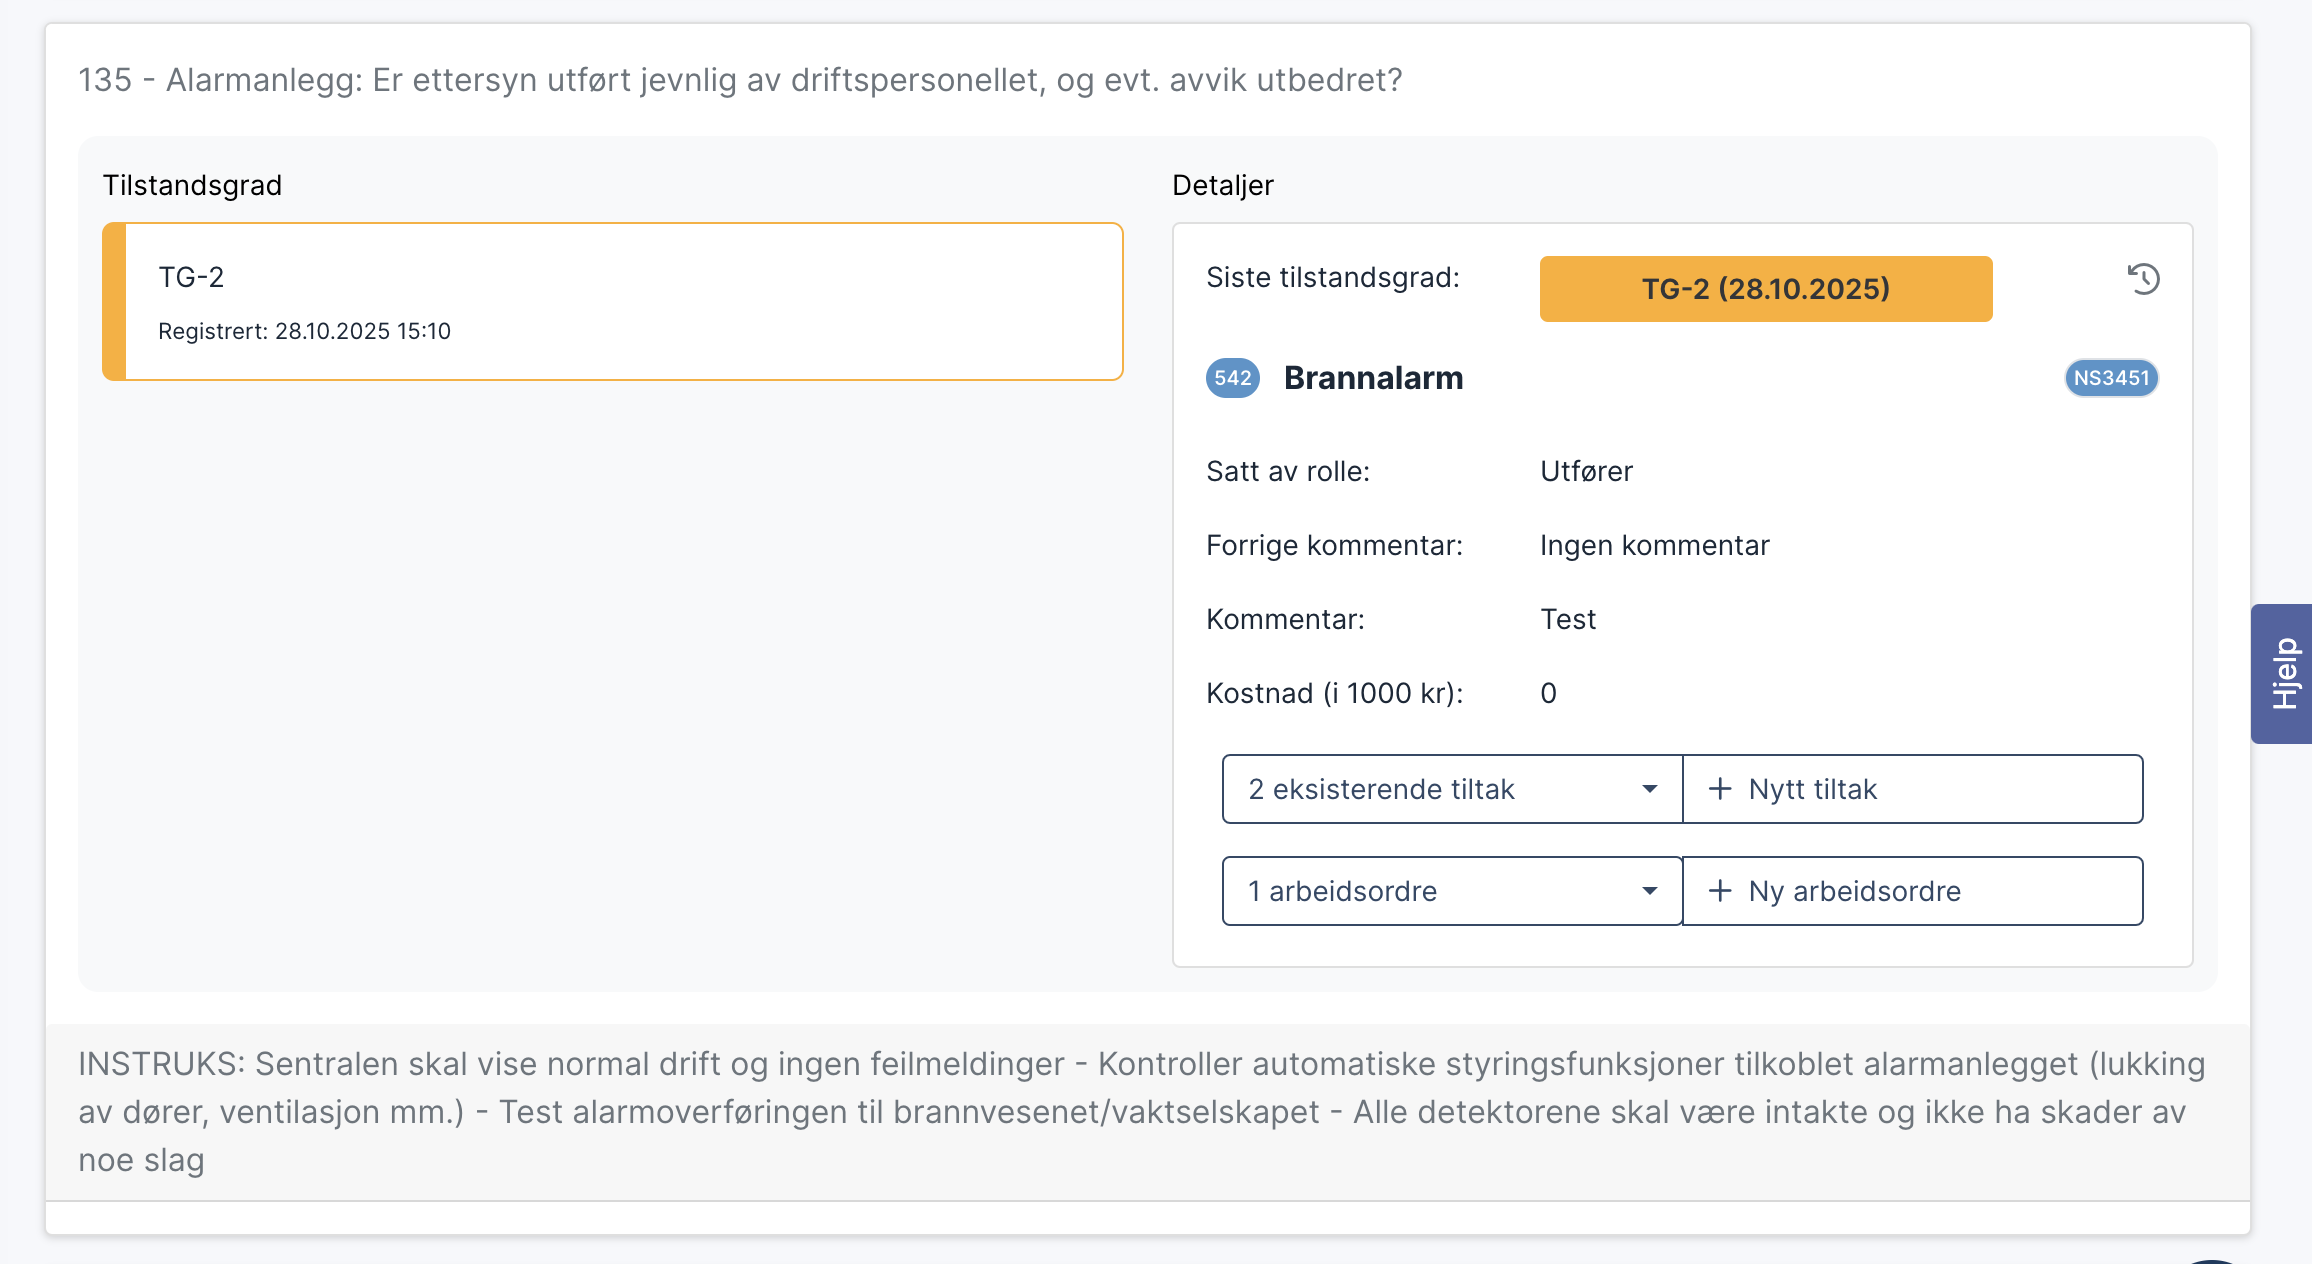This screenshot has height=1264, width=2312.
Task: Click the orange TG-2 (28.10.2025) badge
Action: click(x=1765, y=289)
